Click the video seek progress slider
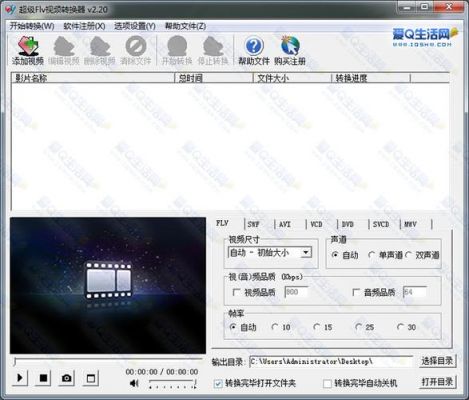Screen dimensions: 469x400 (x=108, y=361)
